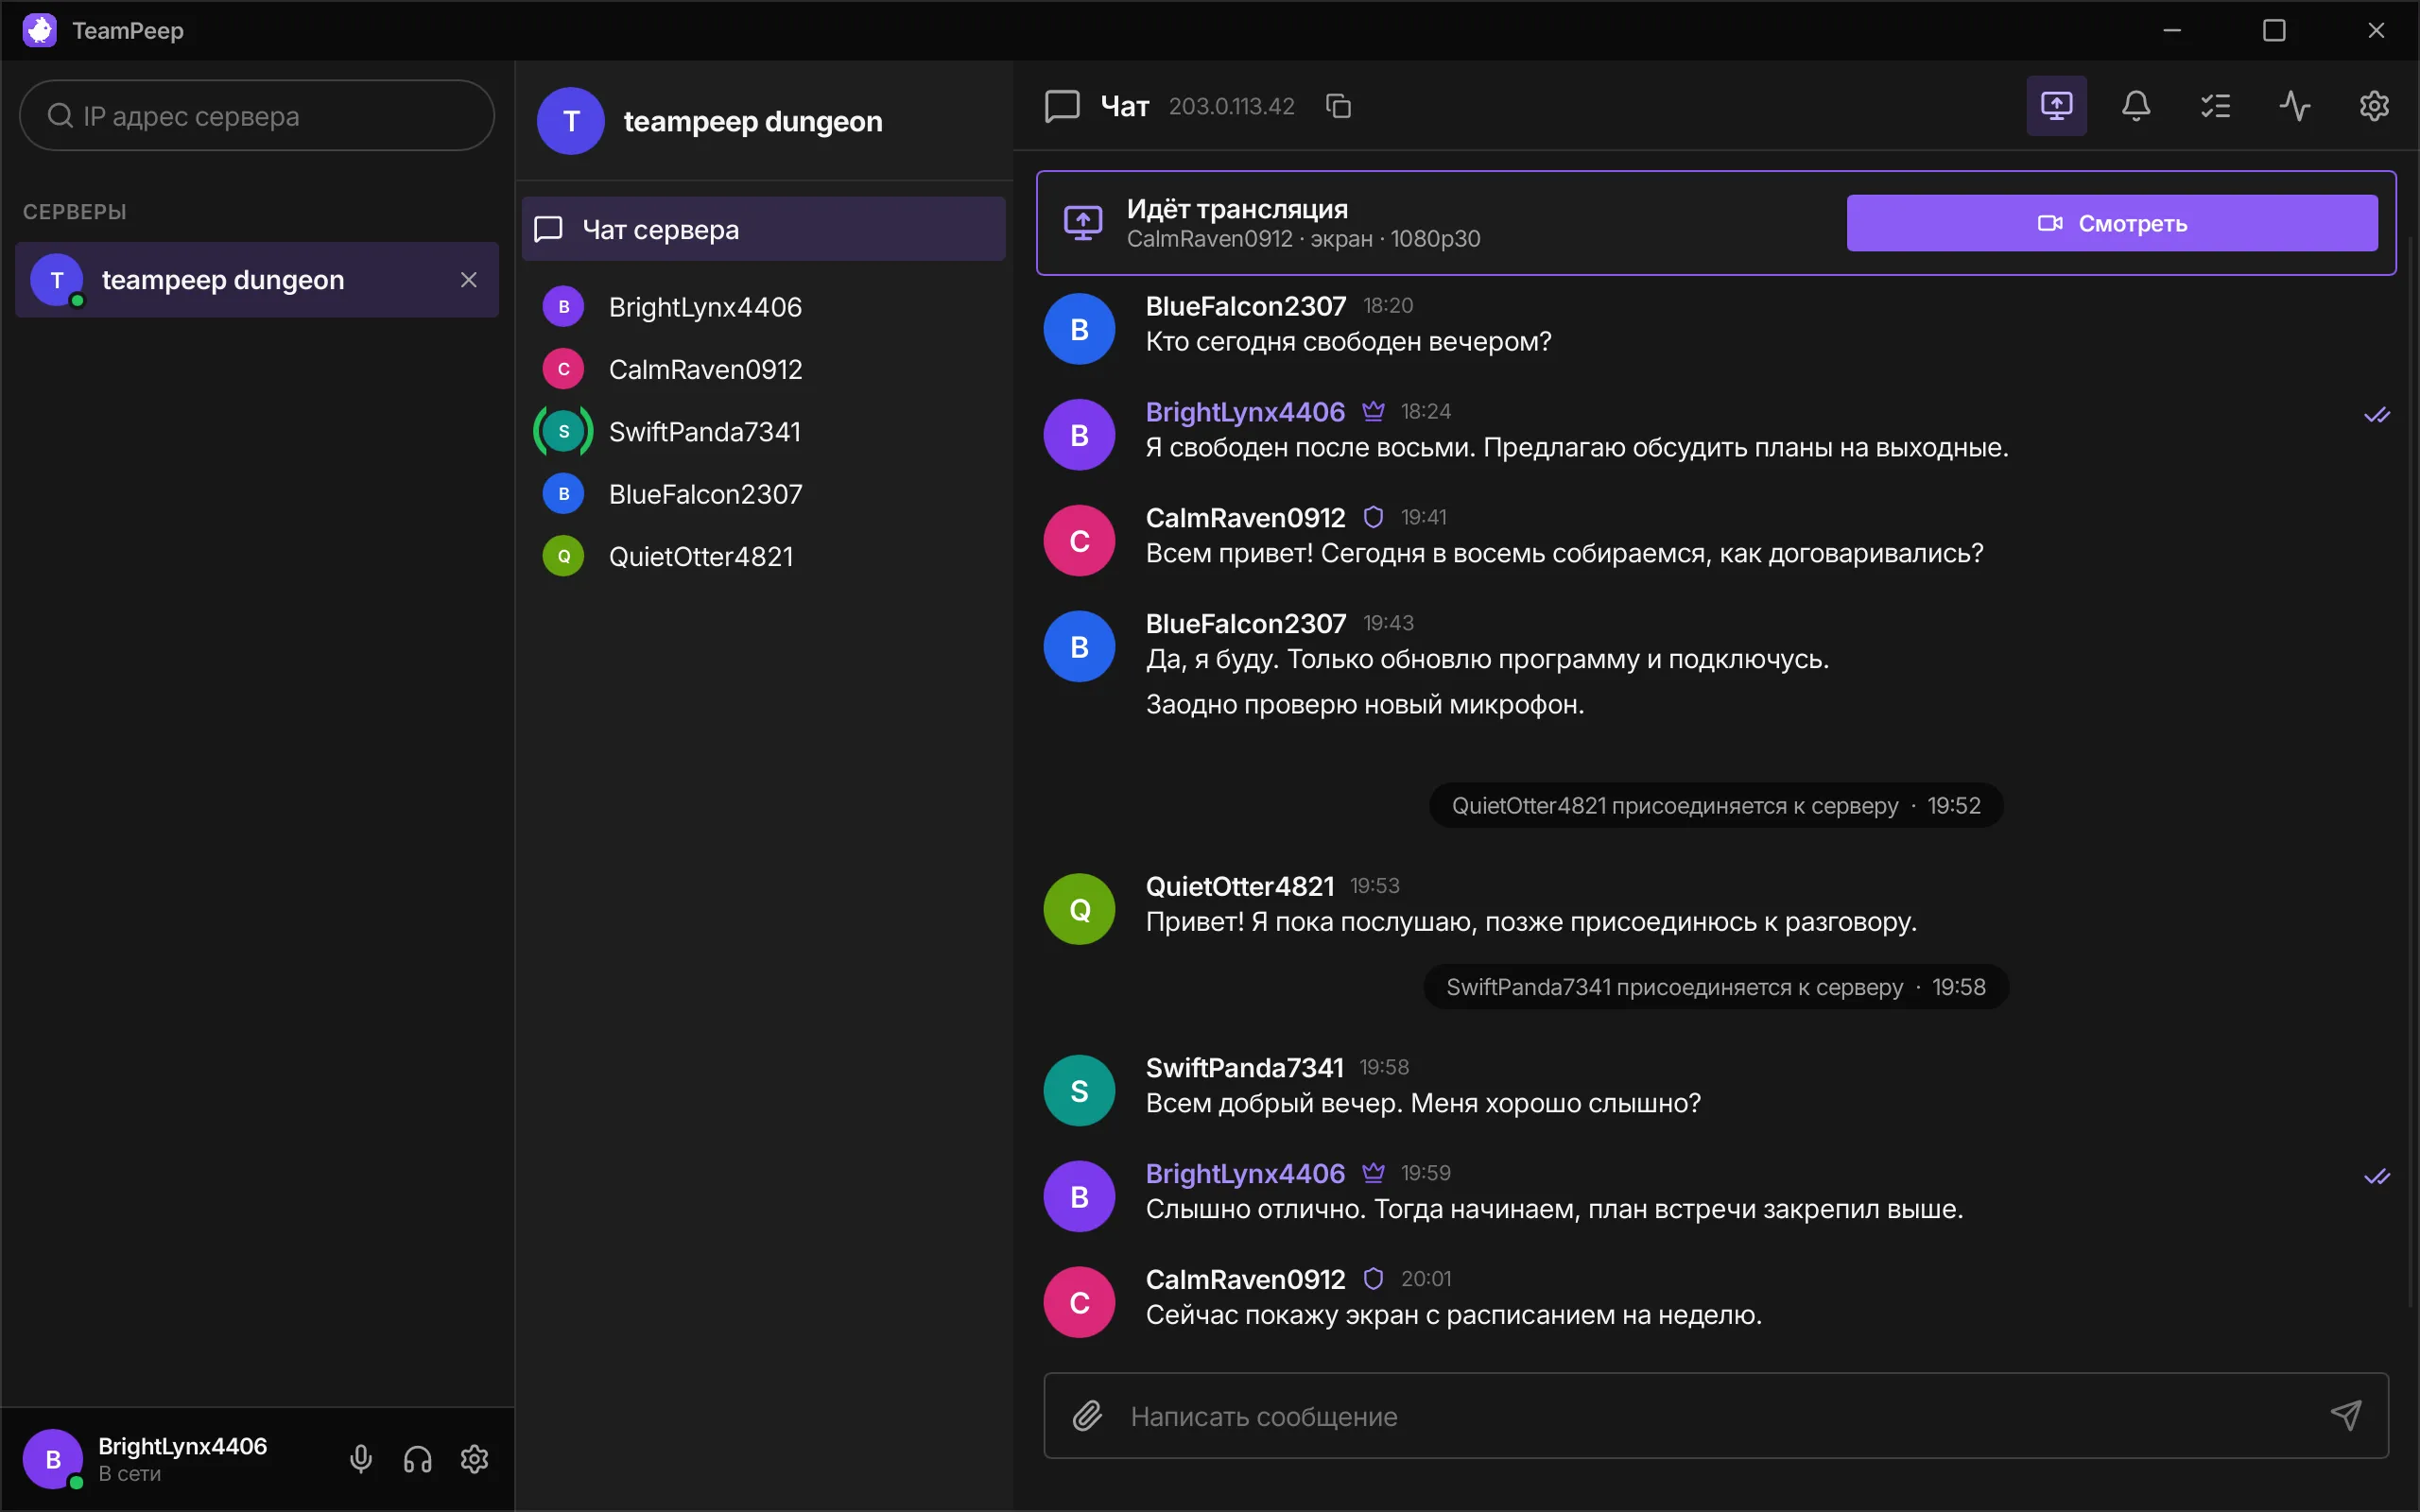Viewport: 2420px width, 1512px height.
Task: Click the Смотреть button to watch stream
Action: tap(2112, 223)
